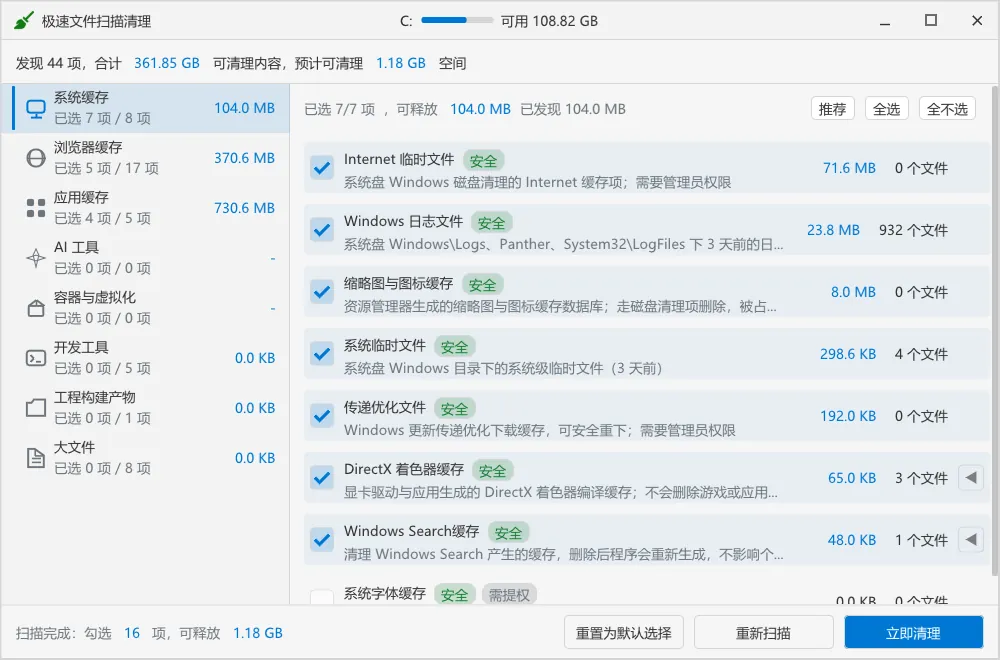The width and height of the screenshot is (1000, 660).
Task: Toggle the 系统临时文件 checkbox
Action: tap(322, 353)
